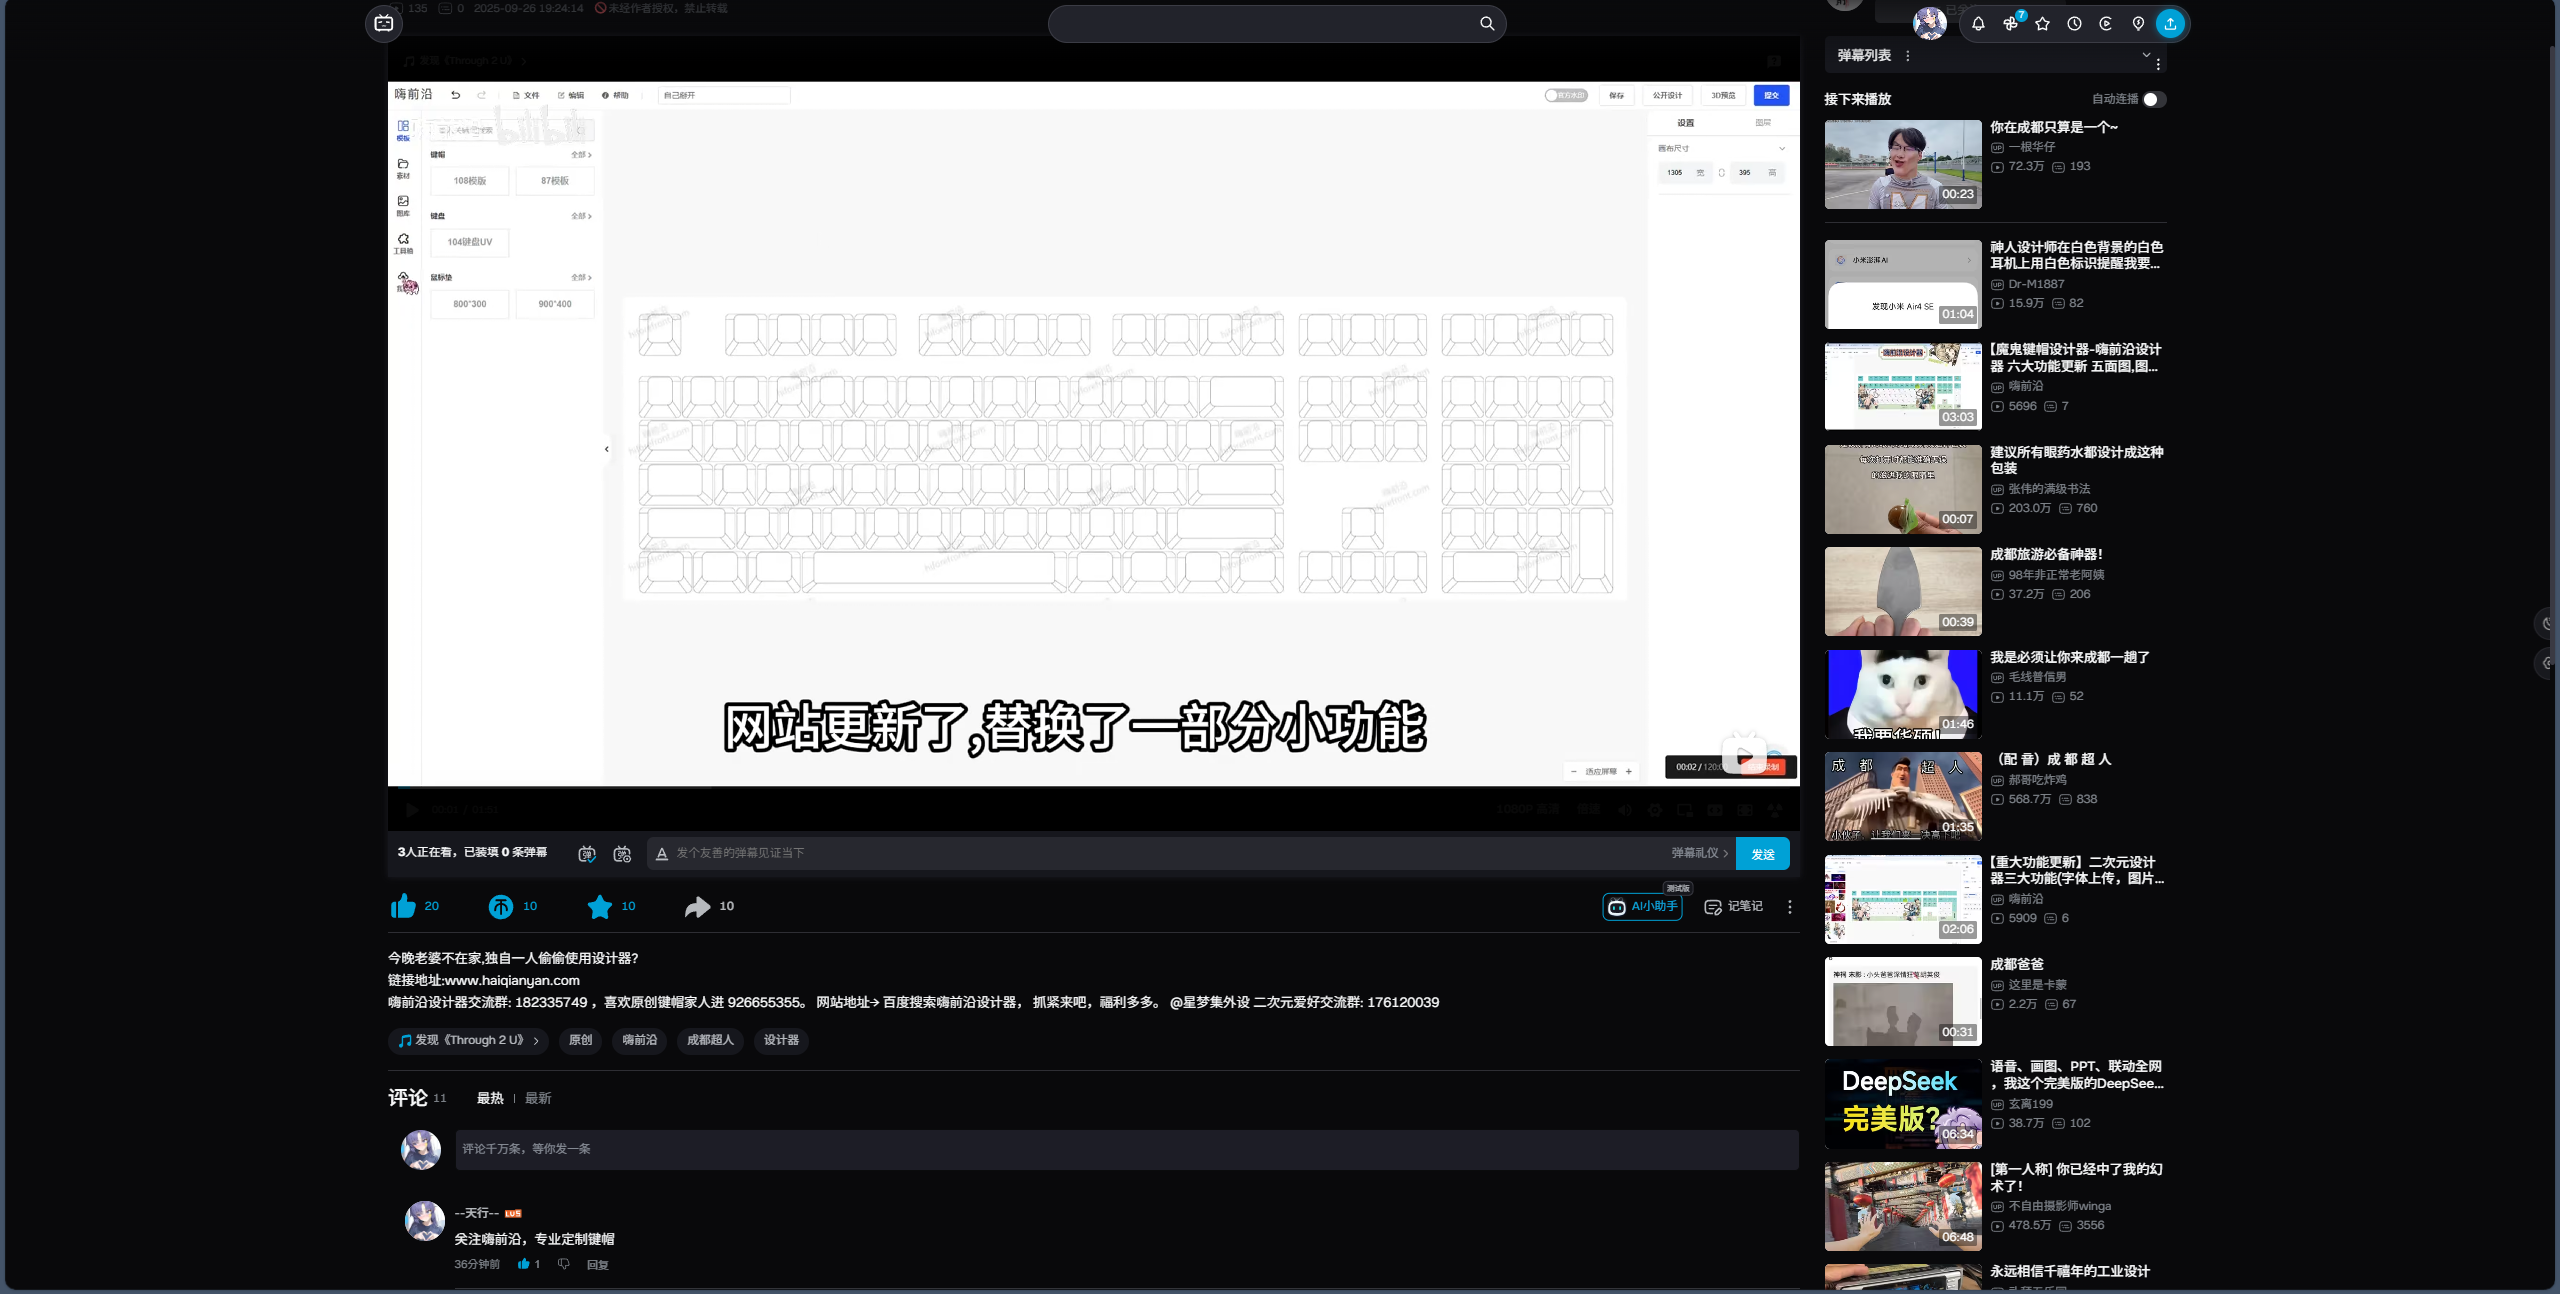2560x1294 pixels.
Task: Click the 发送 button to send danmaku
Action: click(1762, 854)
